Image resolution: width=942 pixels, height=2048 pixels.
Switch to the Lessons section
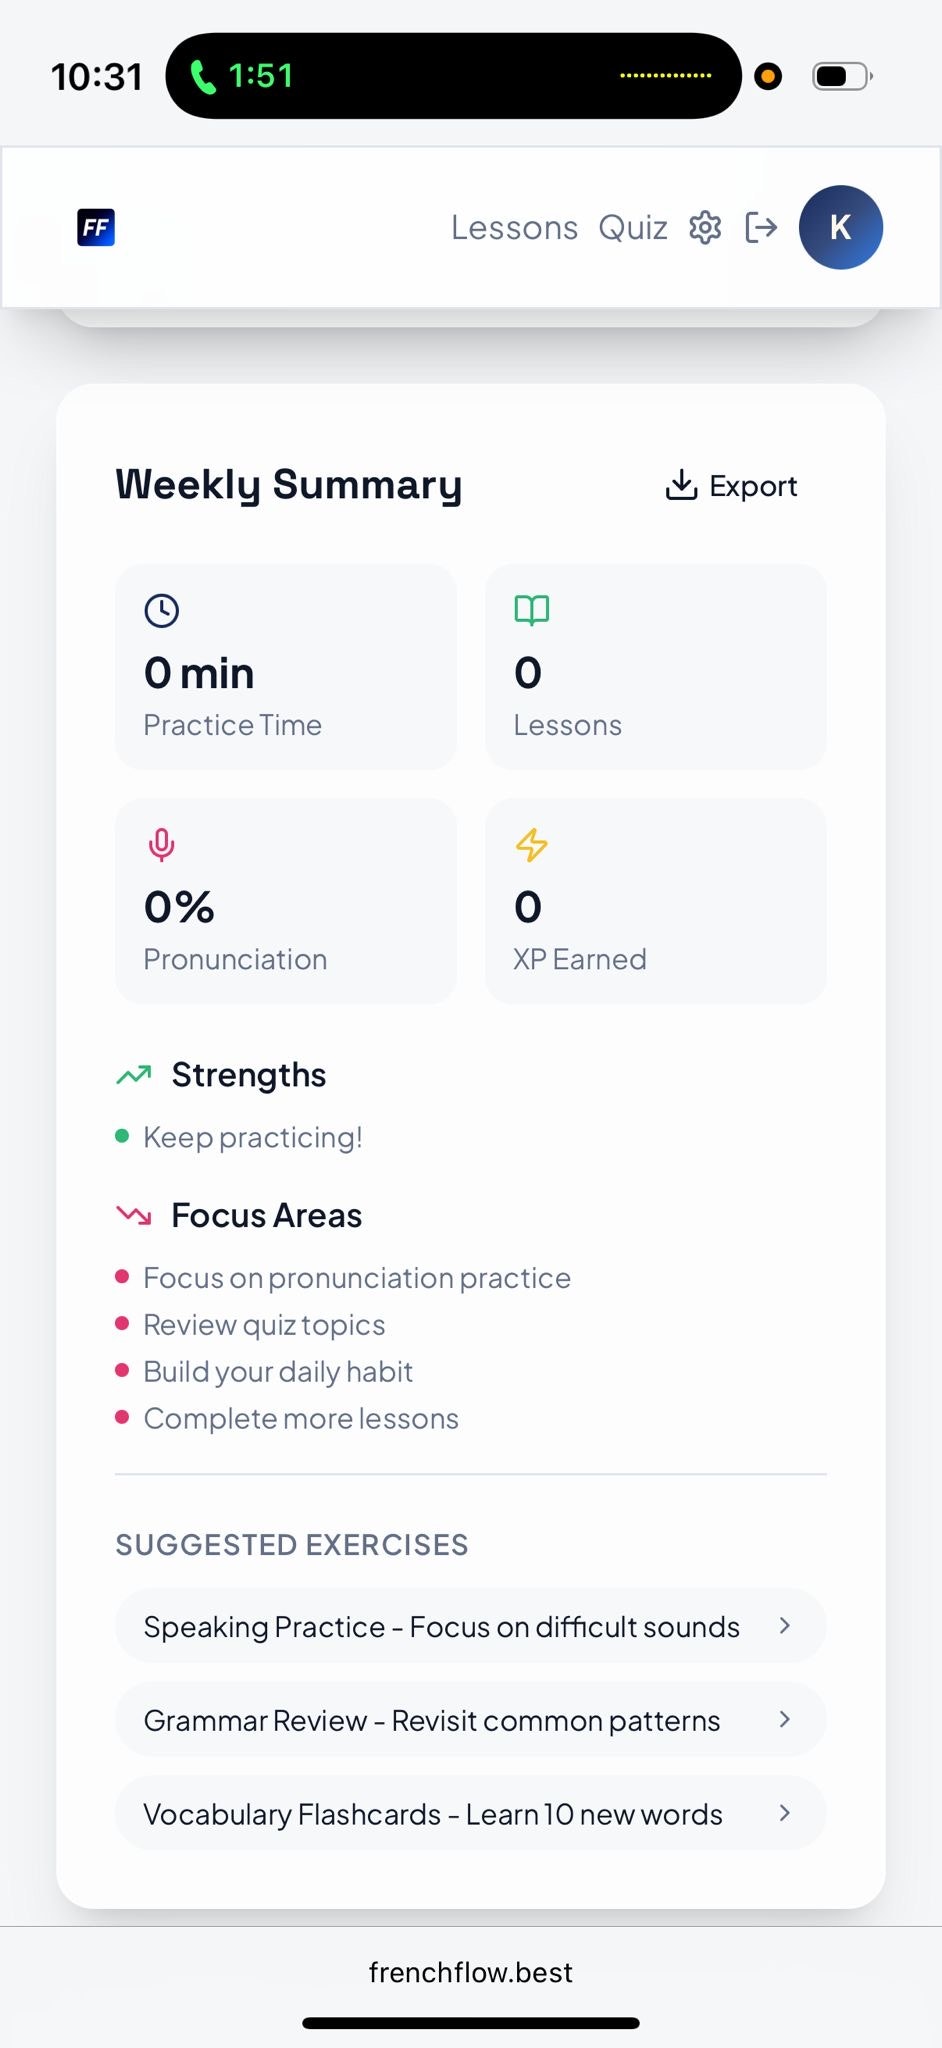click(514, 227)
